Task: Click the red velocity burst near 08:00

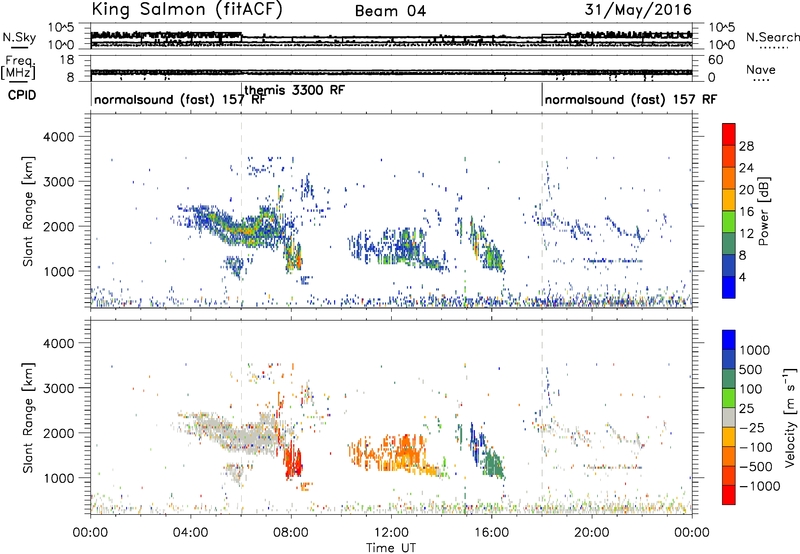Action: [x=293, y=461]
